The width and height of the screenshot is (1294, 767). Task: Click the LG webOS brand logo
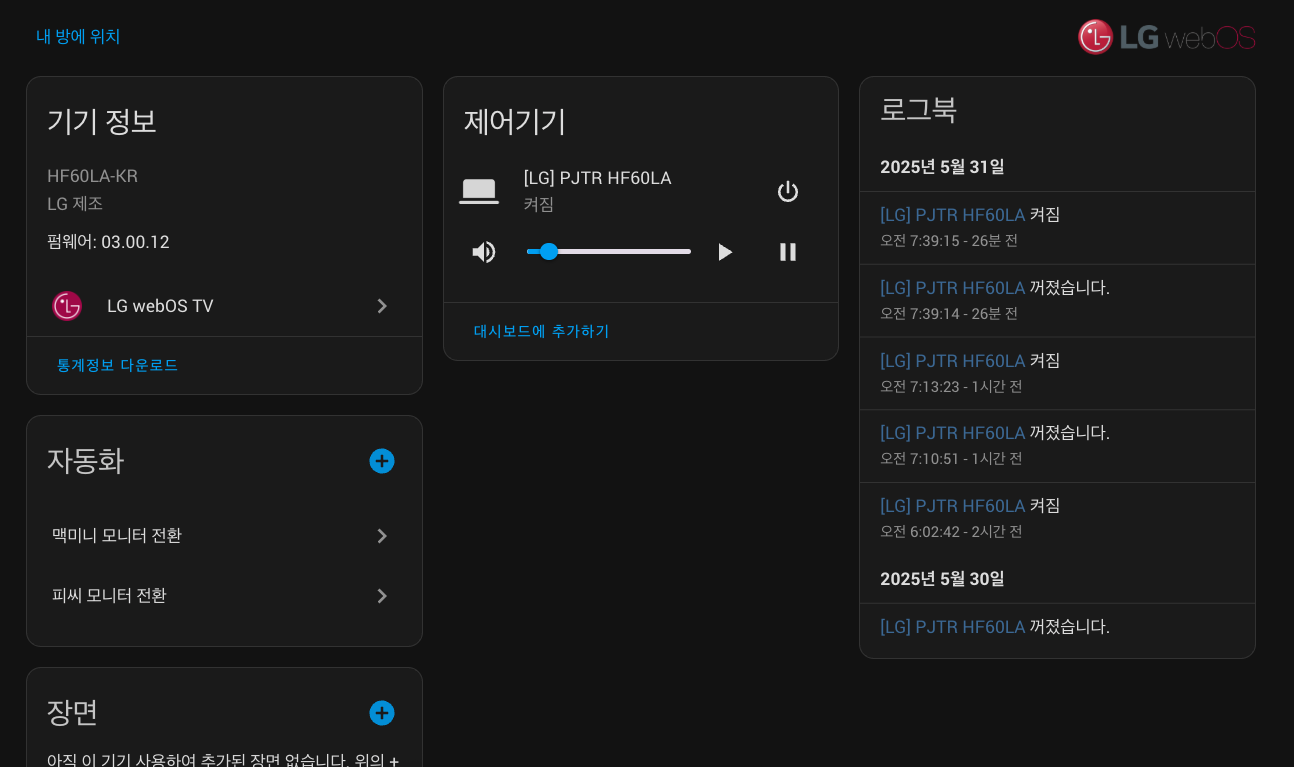pyautogui.click(x=1166, y=37)
